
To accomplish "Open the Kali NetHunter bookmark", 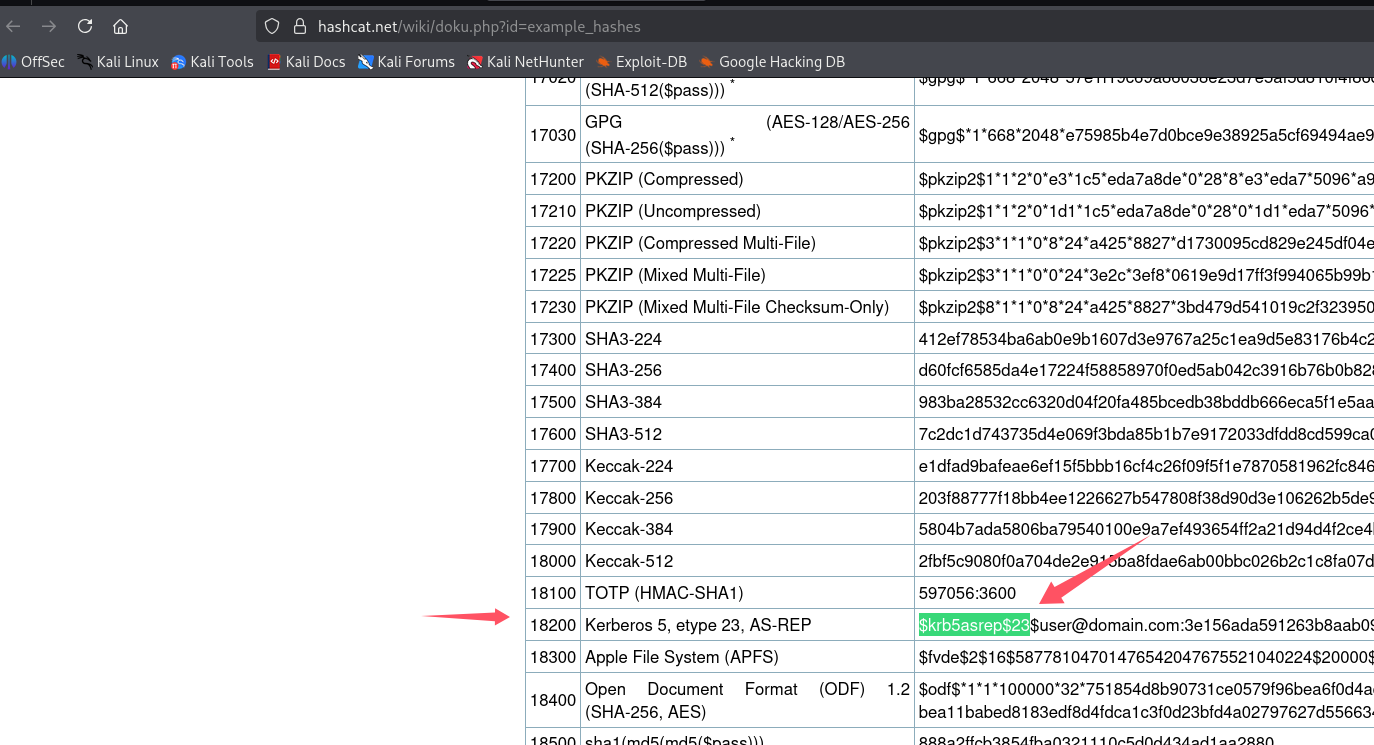I will tap(526, 62).
